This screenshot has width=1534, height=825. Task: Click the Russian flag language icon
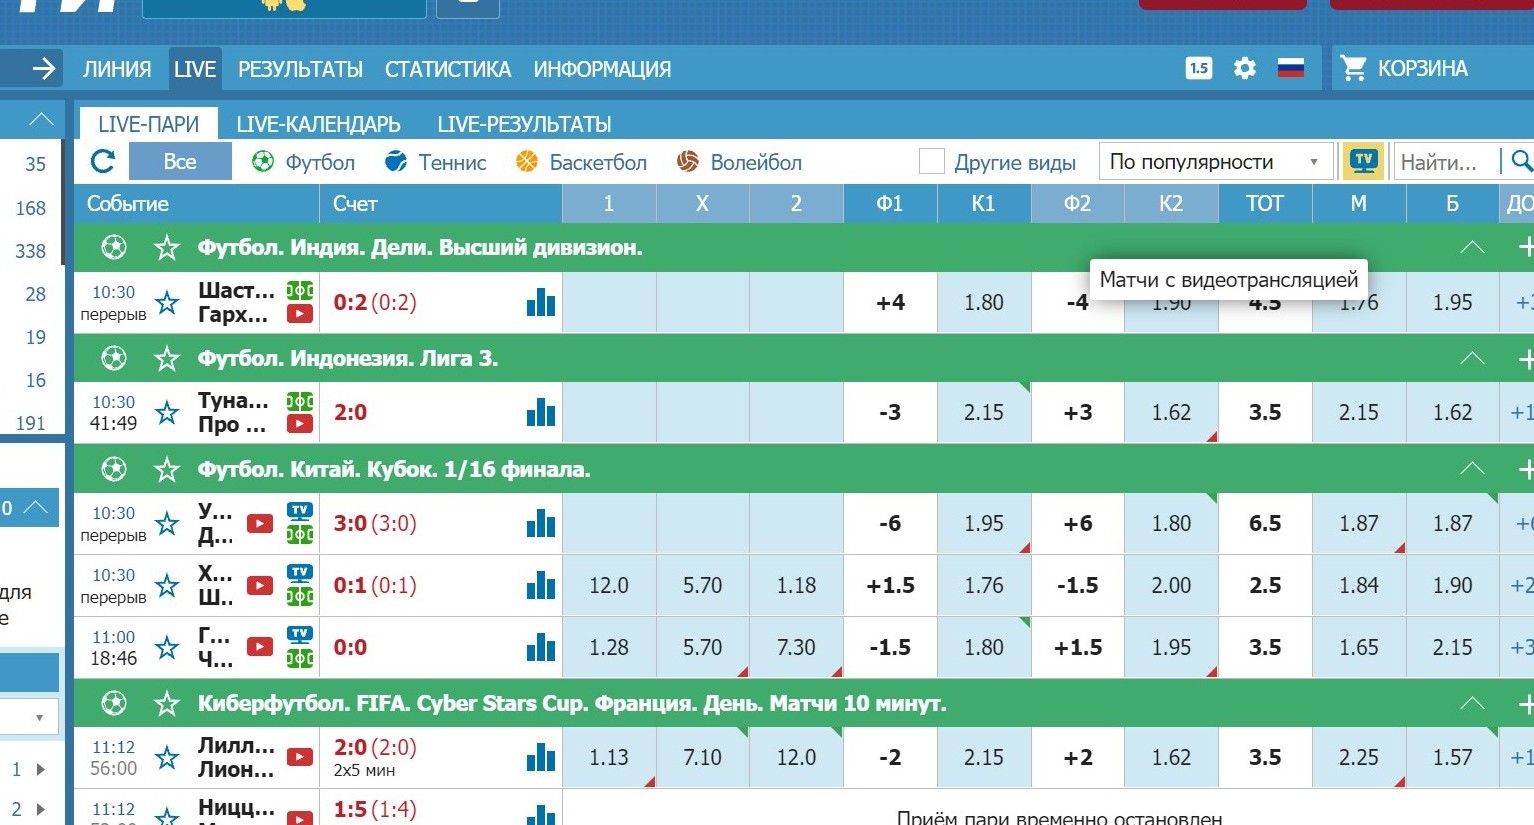click(x=1291, y=68)
